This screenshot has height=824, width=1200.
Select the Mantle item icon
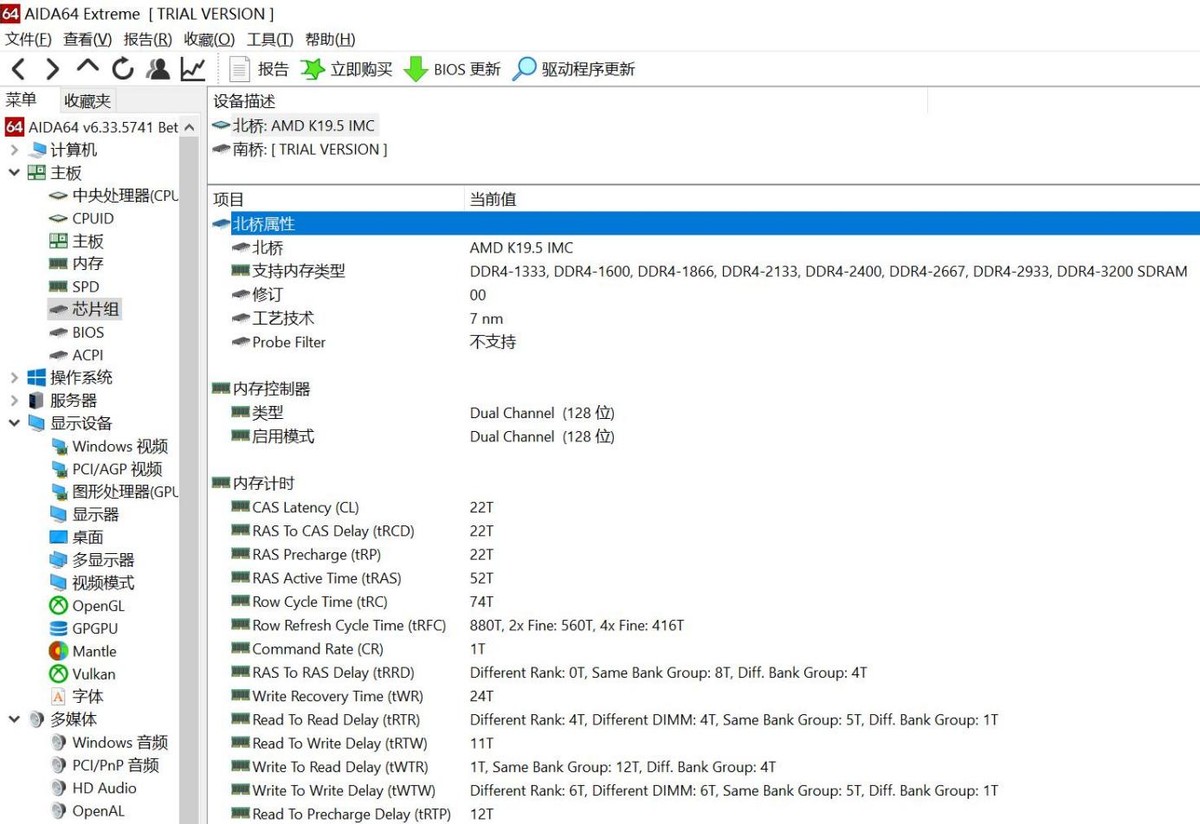pos(60,651)
